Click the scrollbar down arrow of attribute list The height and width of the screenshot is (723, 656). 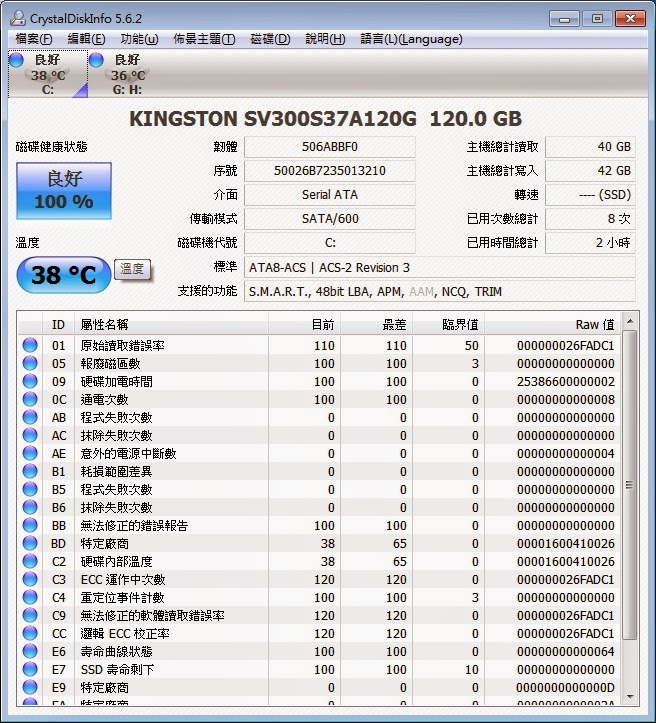click(x=630, y=697)
